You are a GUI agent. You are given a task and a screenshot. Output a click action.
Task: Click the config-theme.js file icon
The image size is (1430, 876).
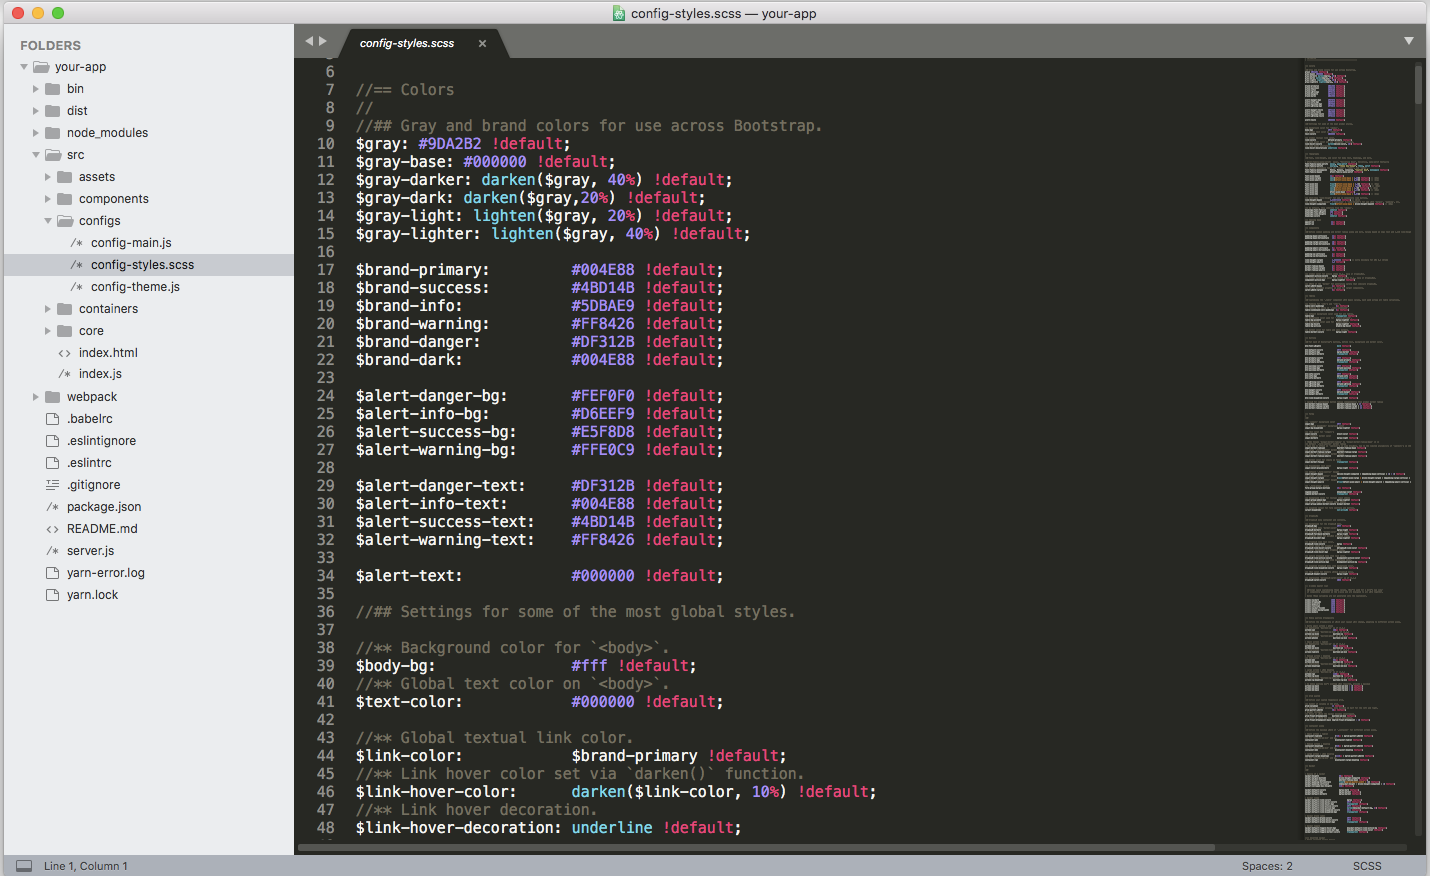75,286
